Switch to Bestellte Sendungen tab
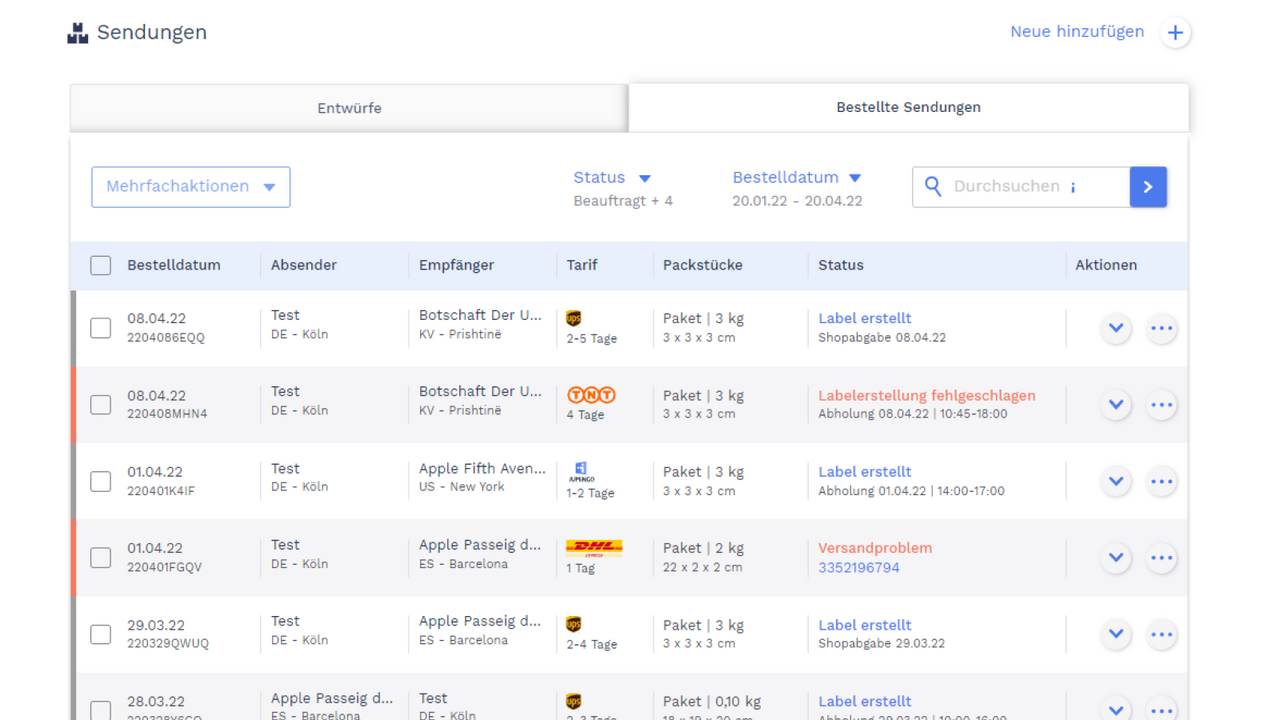 point(909,107)
